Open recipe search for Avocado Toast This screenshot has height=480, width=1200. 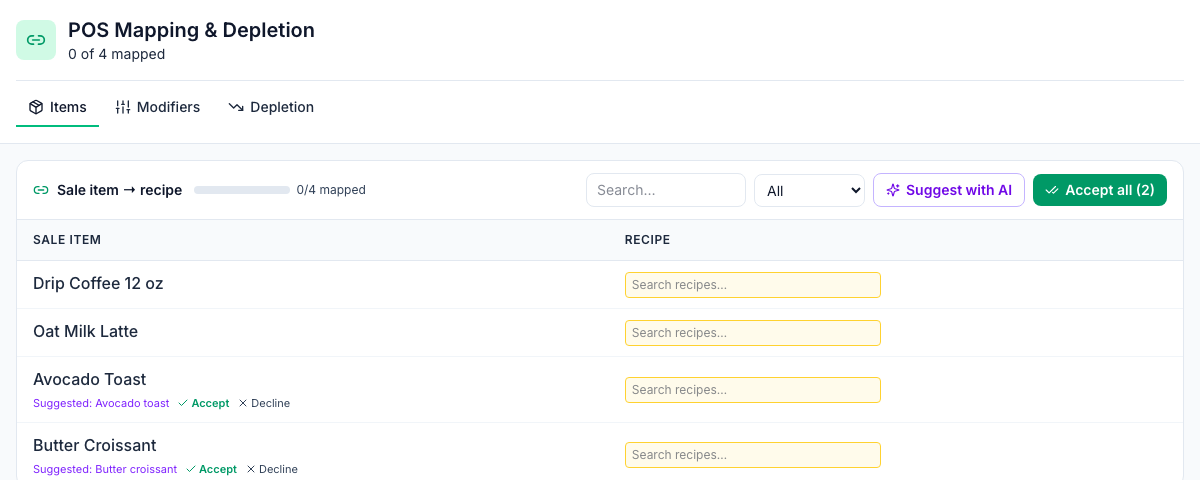point(753,390)
